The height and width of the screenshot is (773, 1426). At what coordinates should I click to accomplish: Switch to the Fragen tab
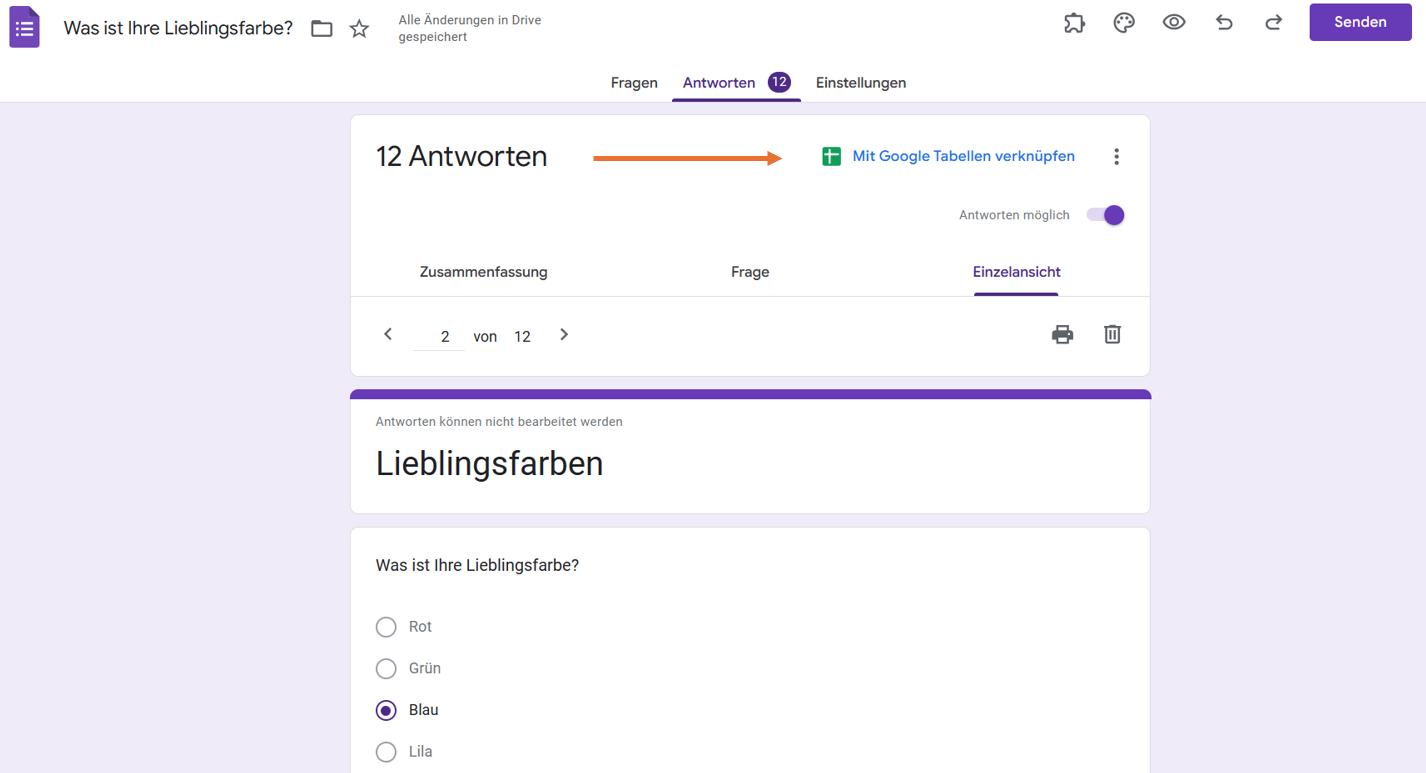tap(634, 83)
